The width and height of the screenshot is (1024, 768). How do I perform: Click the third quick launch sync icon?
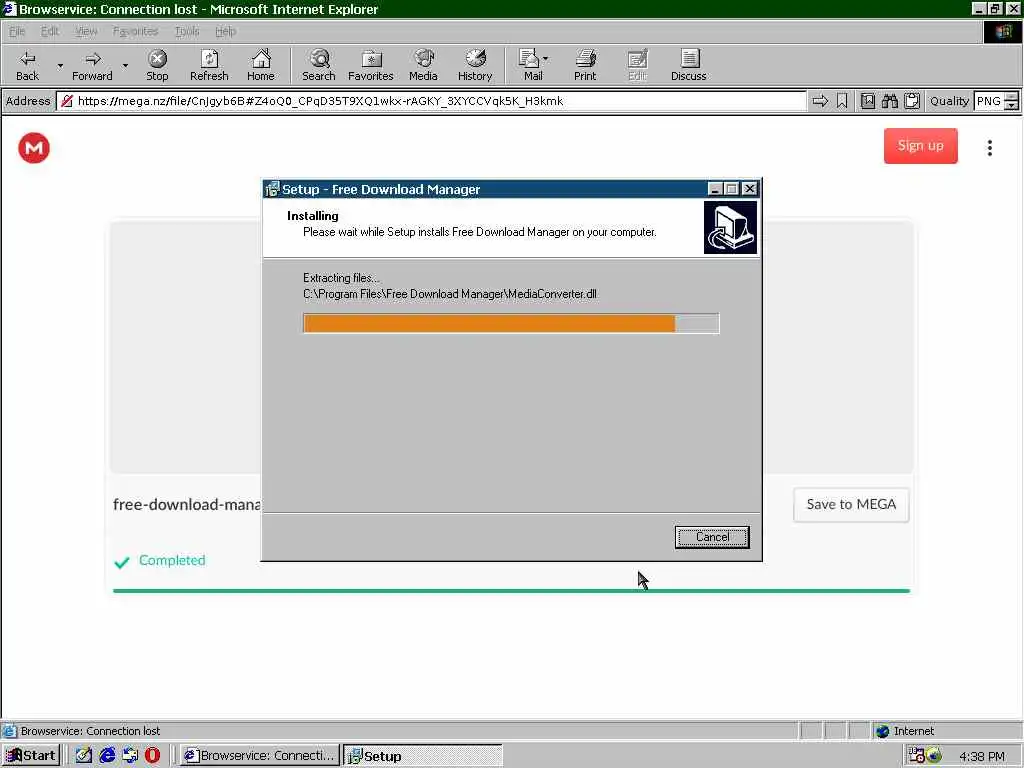130,756
